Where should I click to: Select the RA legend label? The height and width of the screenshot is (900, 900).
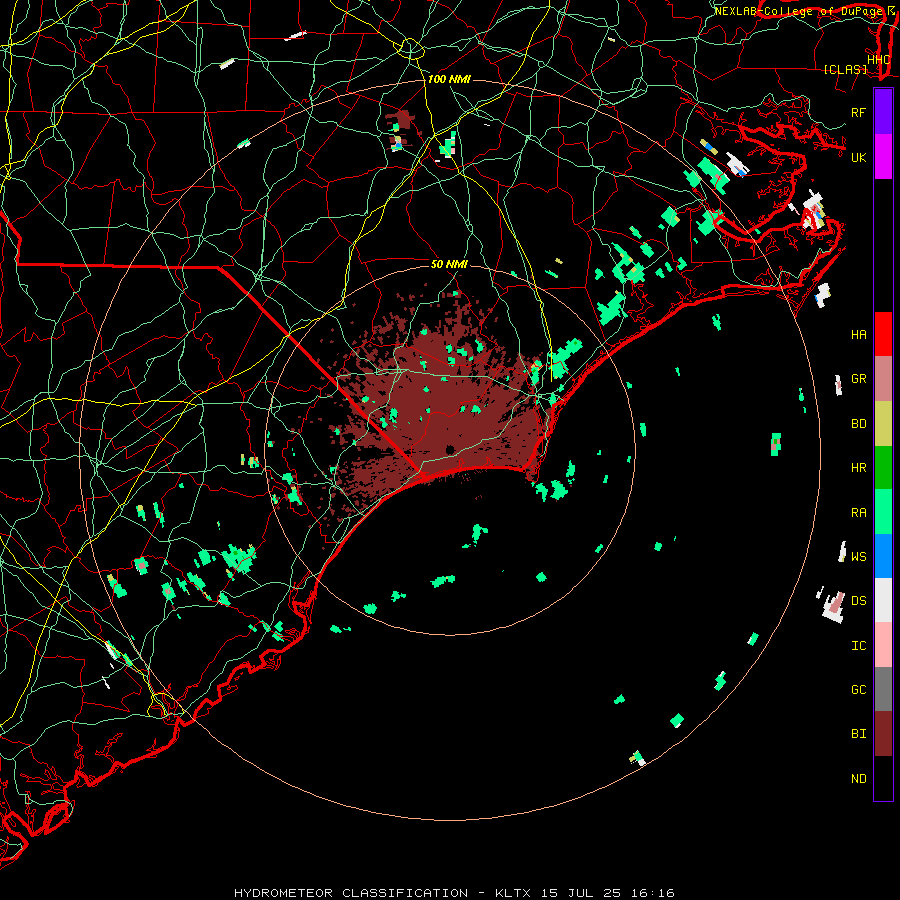(858, 513)
